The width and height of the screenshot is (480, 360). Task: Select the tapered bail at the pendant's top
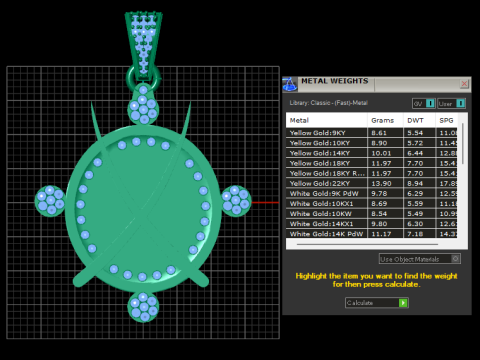144,45
